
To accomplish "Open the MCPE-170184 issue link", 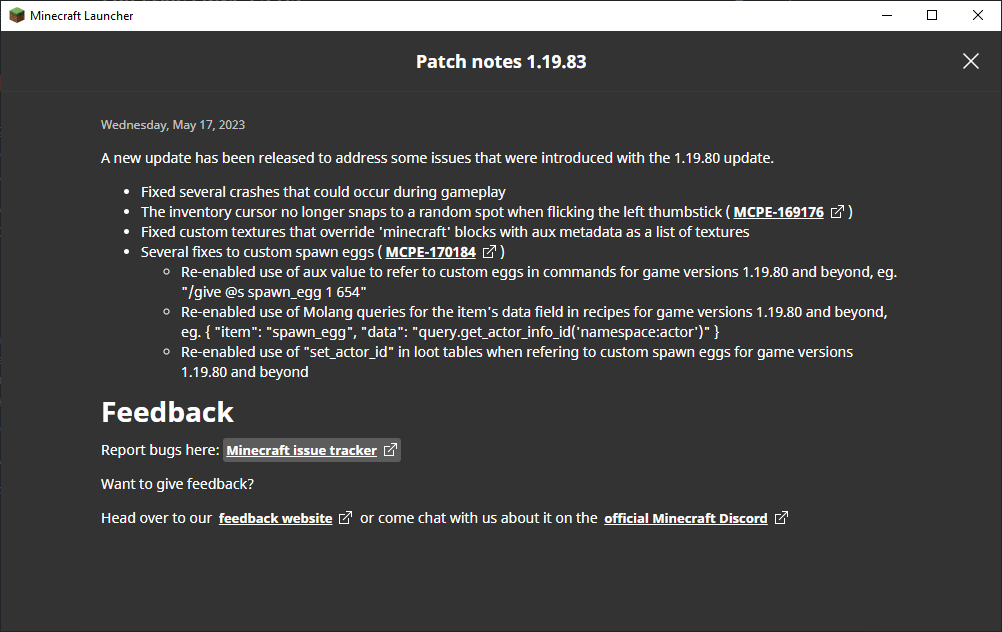I will tap(430, 252).
